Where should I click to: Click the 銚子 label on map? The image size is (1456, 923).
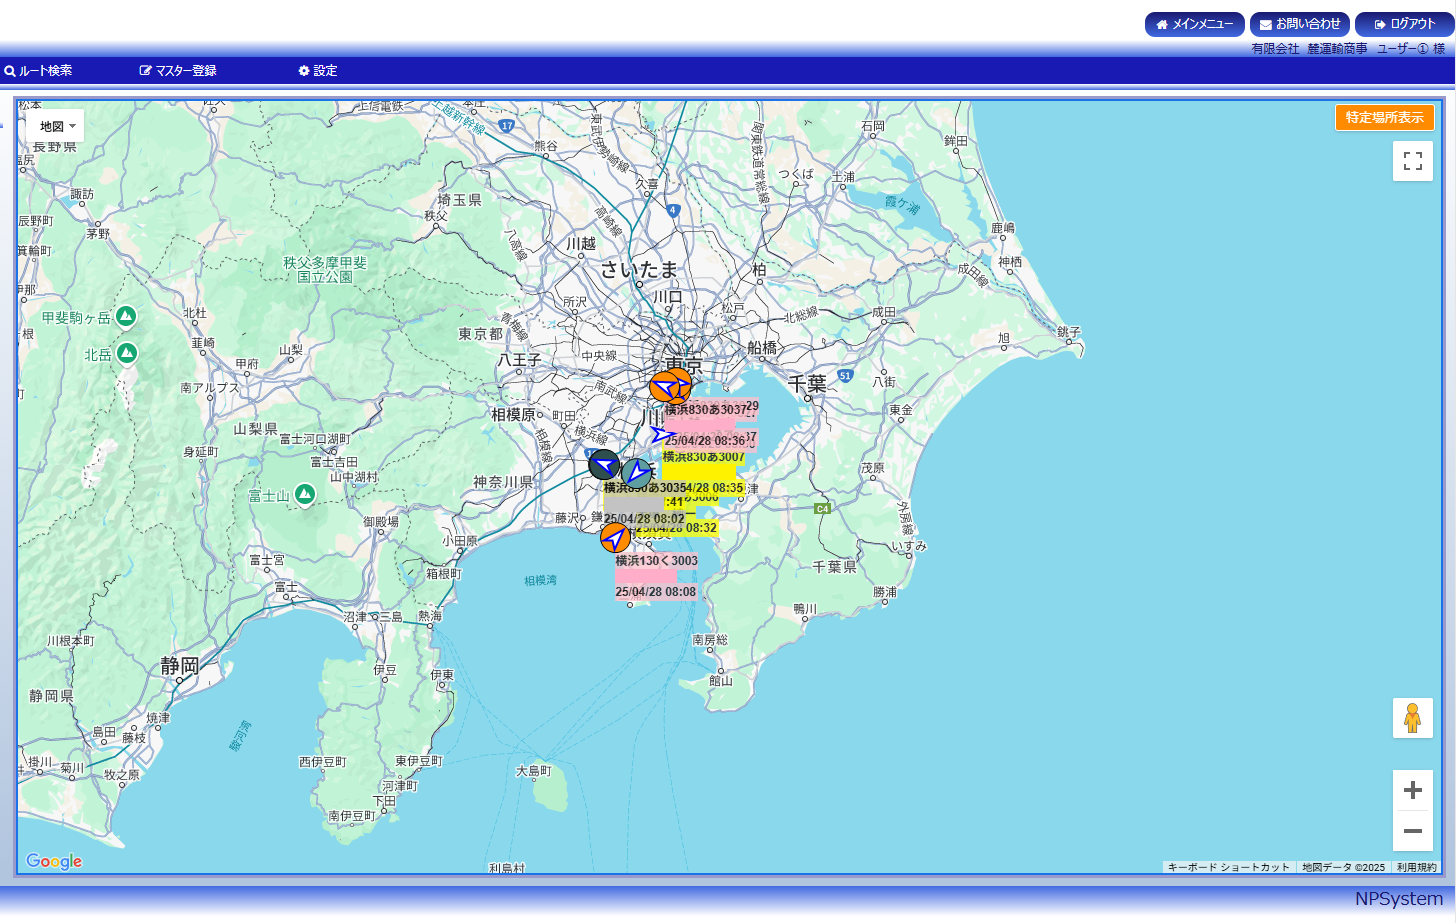(1069, 332)
